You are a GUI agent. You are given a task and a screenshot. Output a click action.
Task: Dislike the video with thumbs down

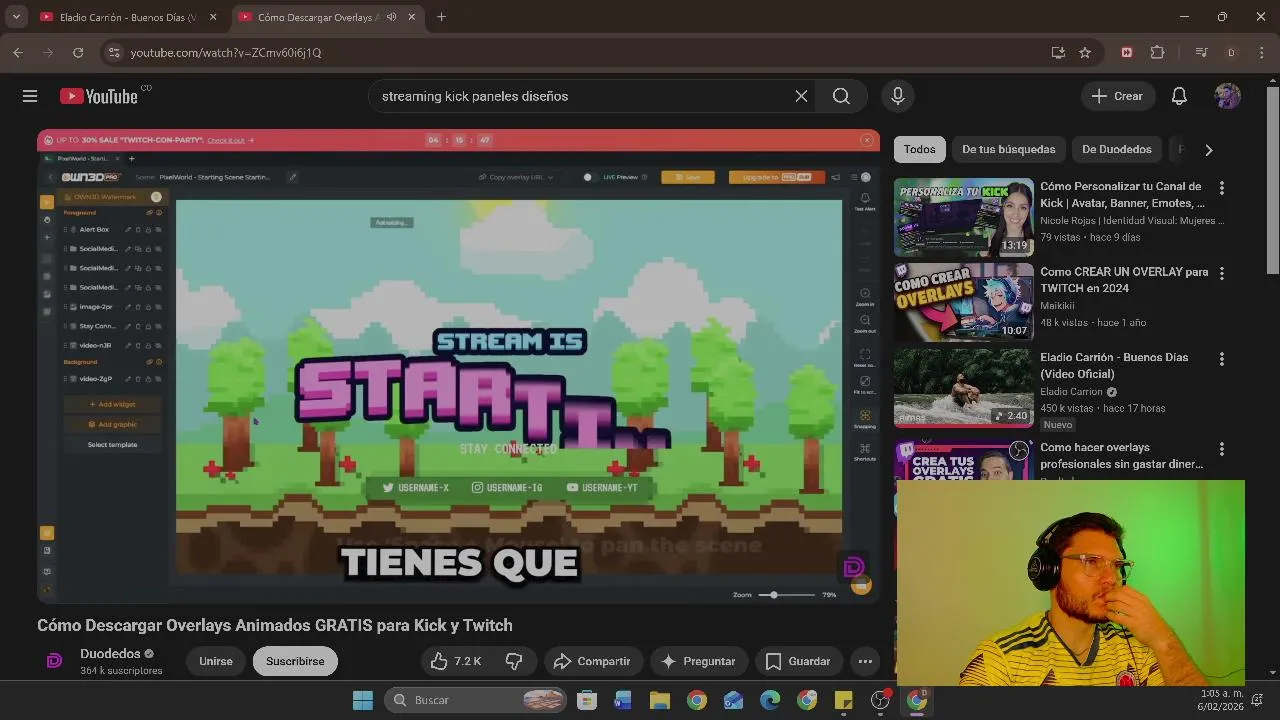coord(514,661)
